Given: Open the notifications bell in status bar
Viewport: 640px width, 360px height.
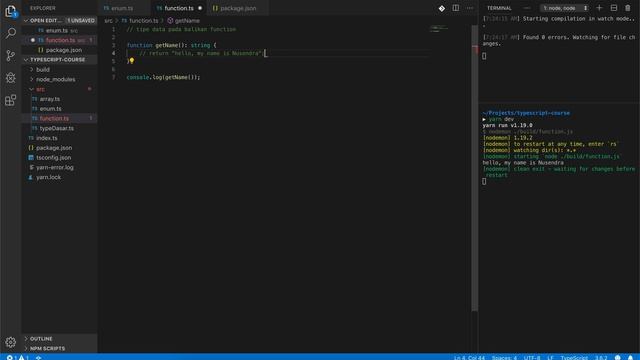Looking at the screenshot, I should click(x=631, y=358).
